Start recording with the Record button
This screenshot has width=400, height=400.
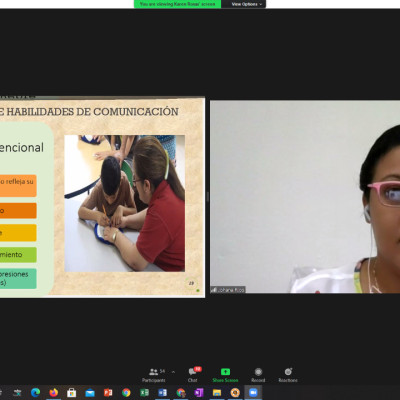coord(258,375)
